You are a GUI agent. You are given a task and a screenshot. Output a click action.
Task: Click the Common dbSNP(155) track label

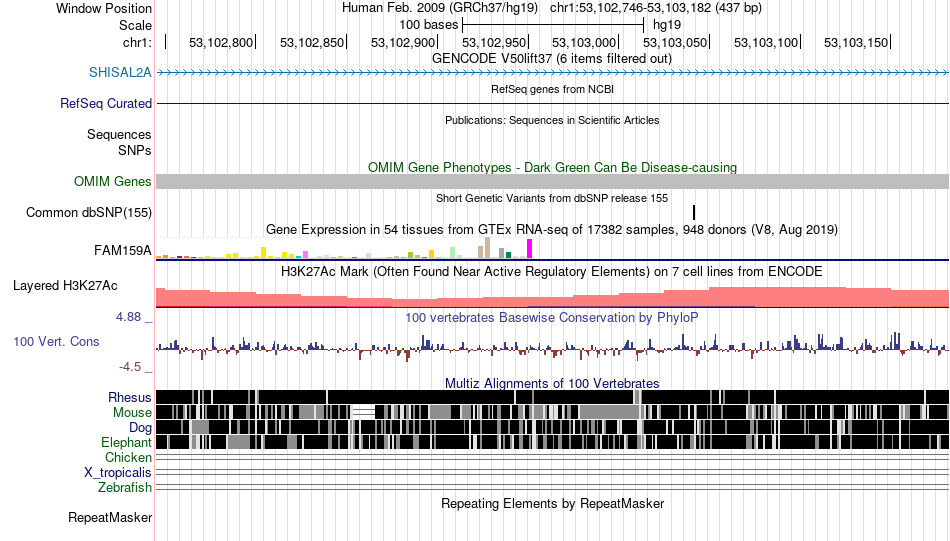(89, 213)
